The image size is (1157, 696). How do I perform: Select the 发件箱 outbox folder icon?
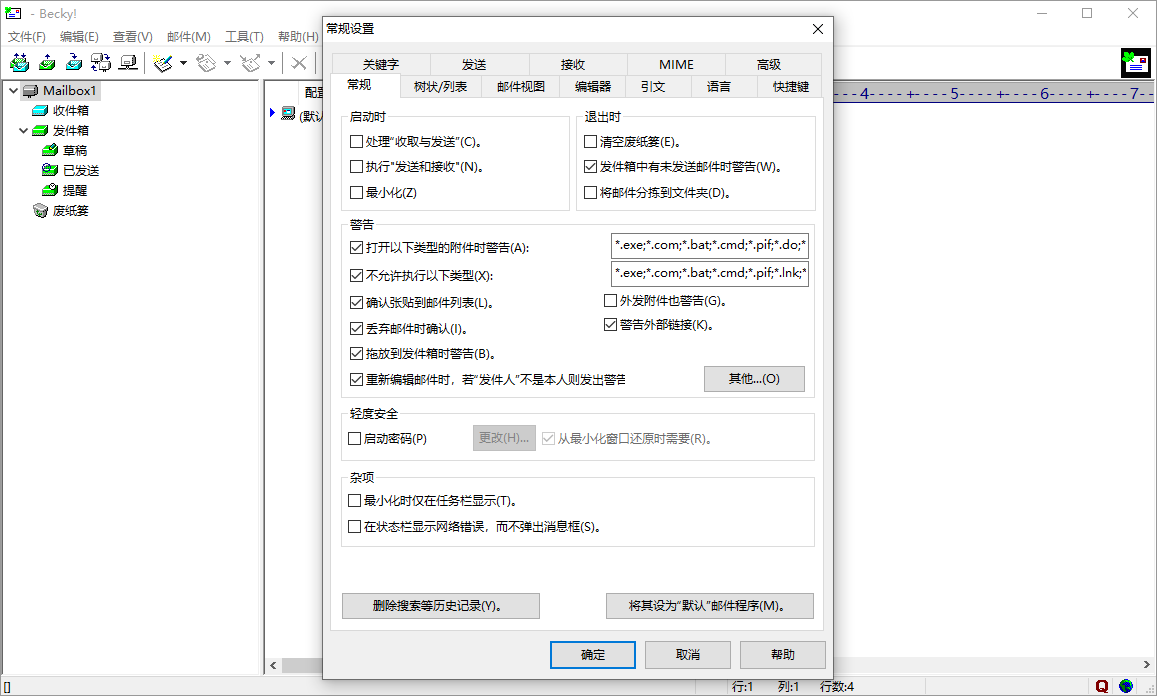pyautogui.click(x=40, y=131)
